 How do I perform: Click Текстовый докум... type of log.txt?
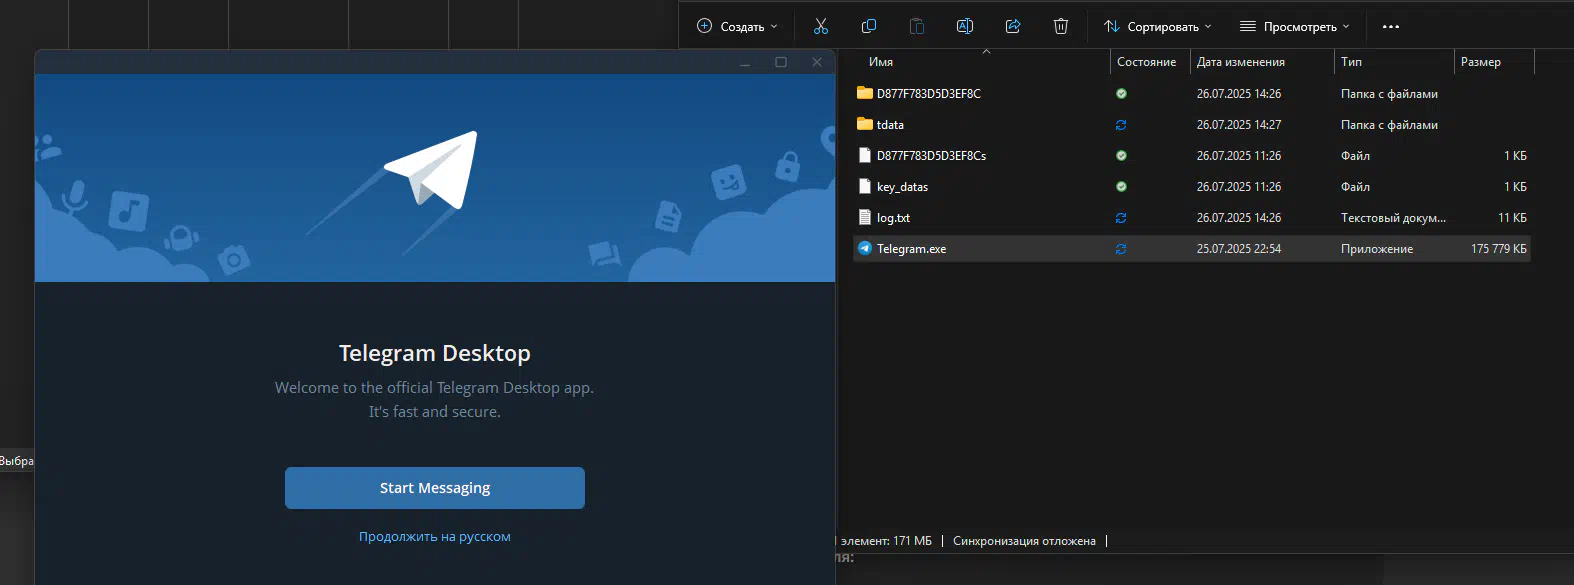pos(1393,218)
